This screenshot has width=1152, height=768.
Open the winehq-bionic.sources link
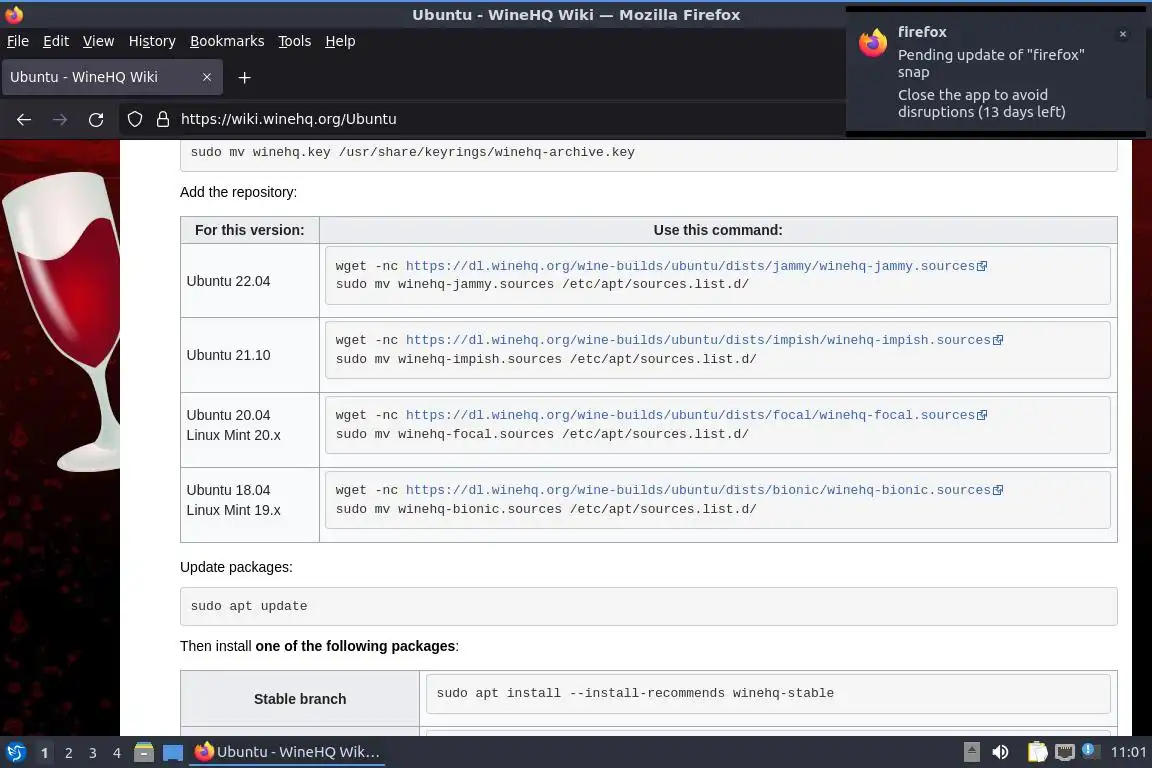[698, 490]
